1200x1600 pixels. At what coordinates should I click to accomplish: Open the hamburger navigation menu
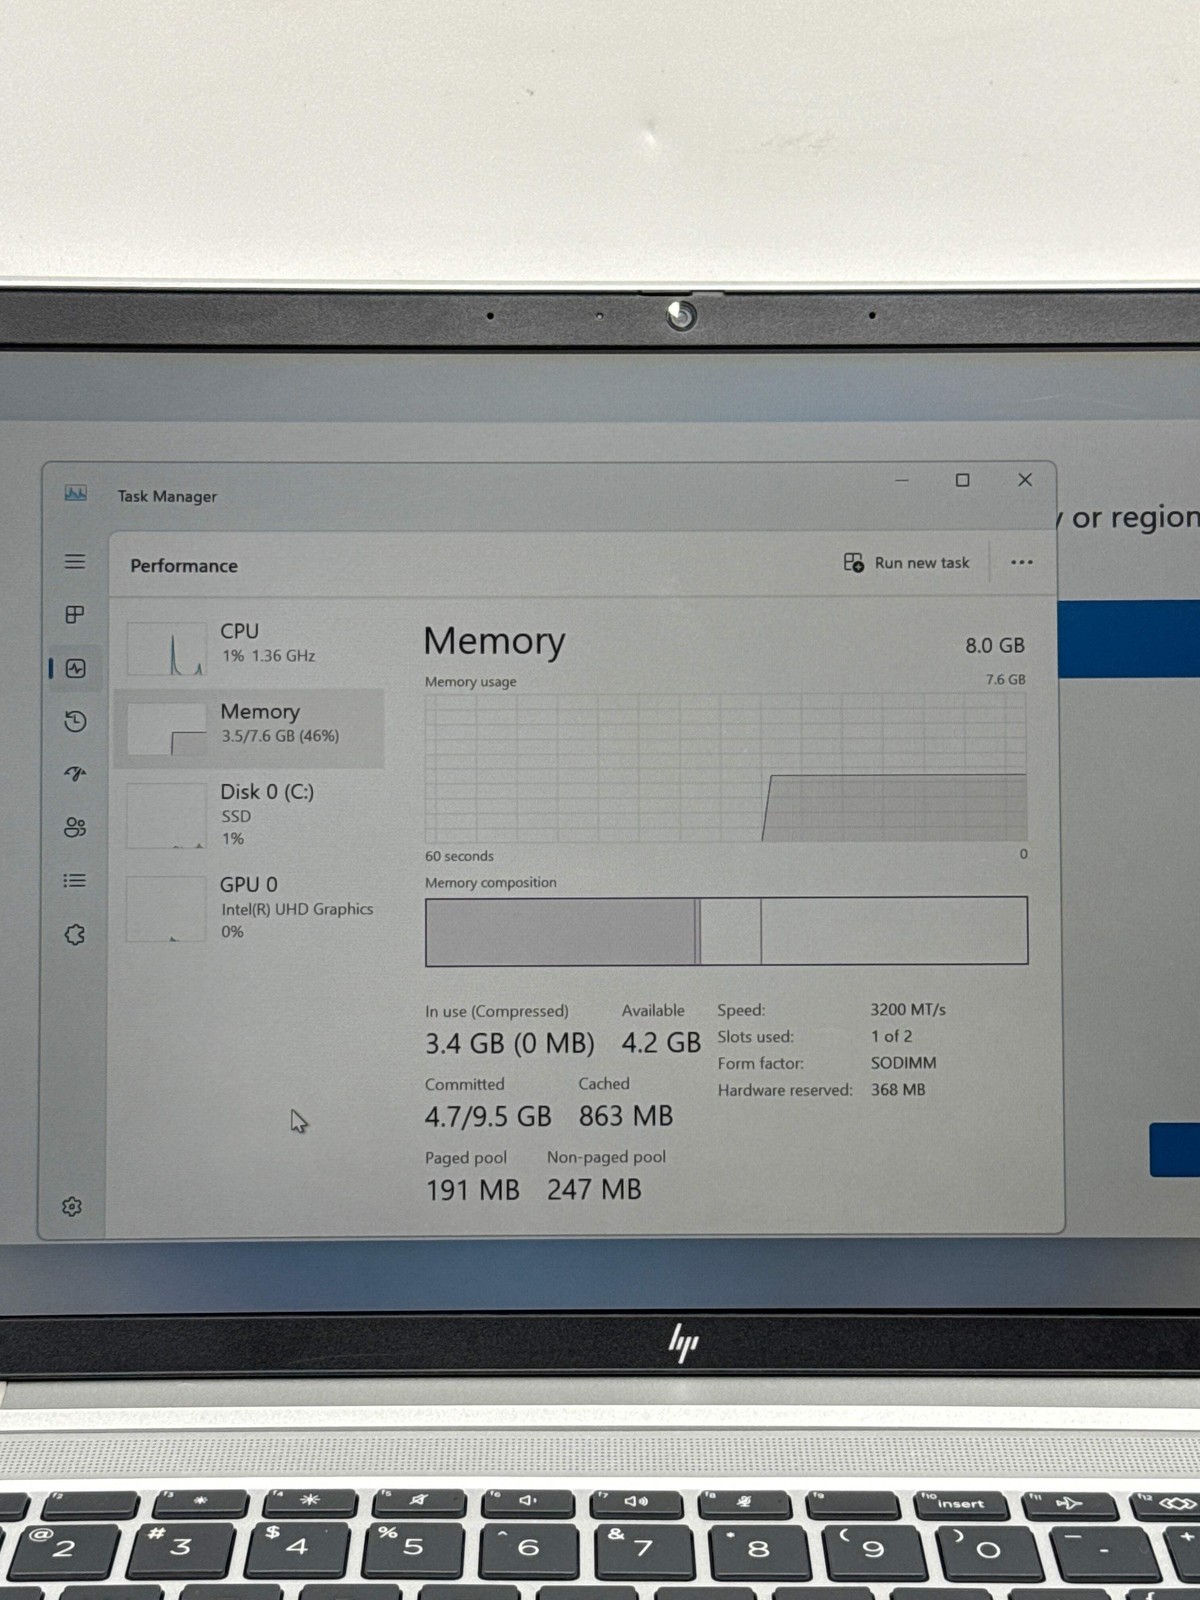click(x=75, y=562)
